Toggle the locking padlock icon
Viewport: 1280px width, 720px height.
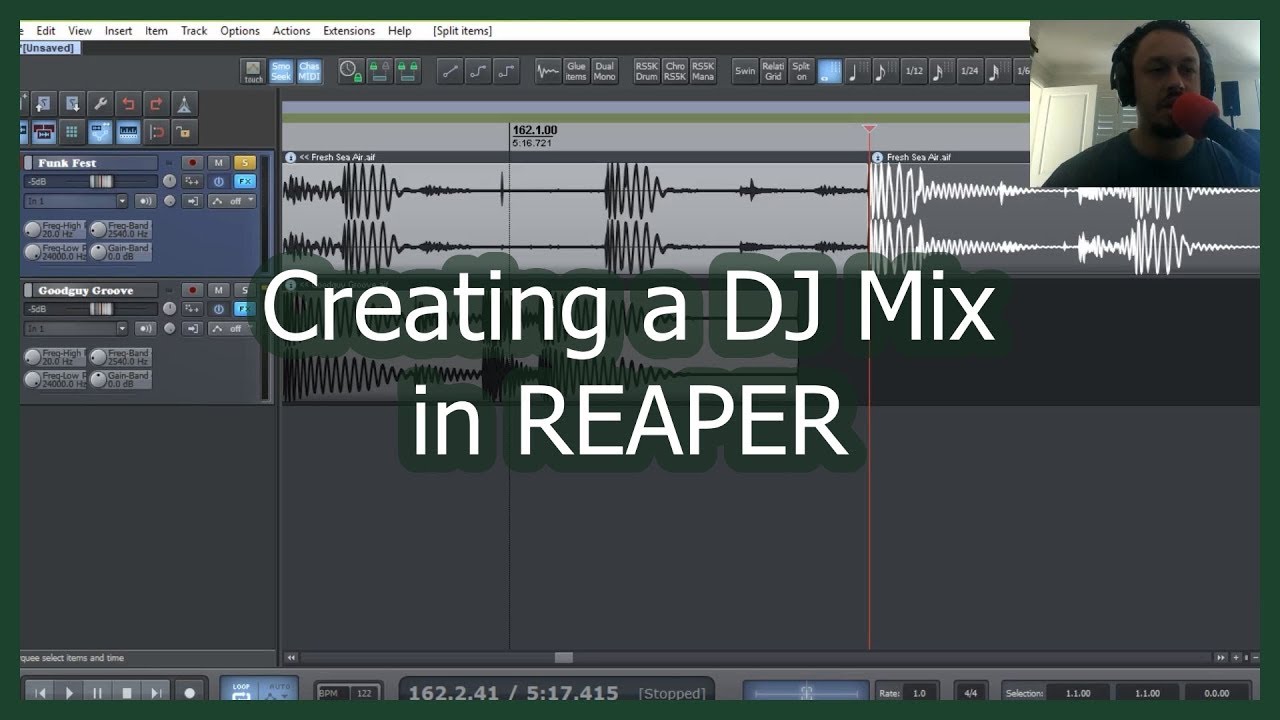184,131
